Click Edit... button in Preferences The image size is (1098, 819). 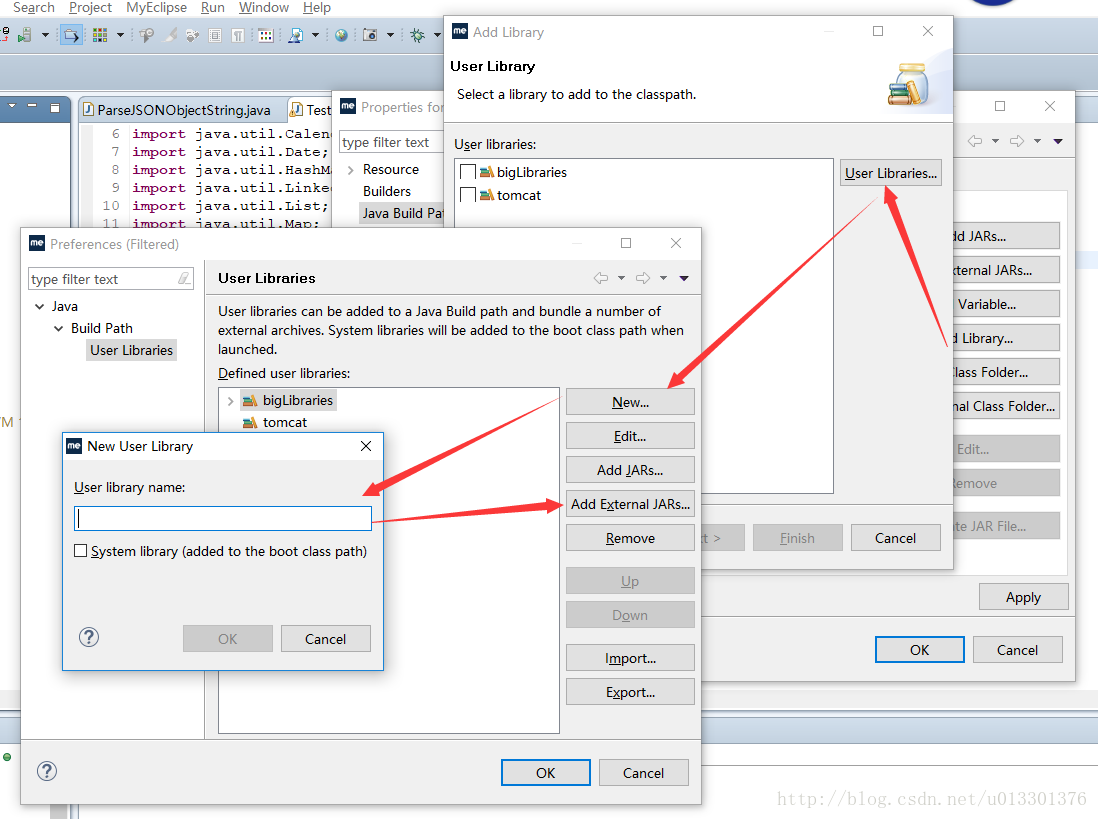click(x=630, y=436)
